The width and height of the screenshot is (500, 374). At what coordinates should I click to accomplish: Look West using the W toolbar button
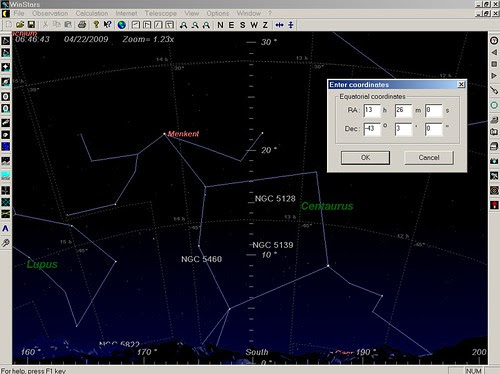coord(254,25)
